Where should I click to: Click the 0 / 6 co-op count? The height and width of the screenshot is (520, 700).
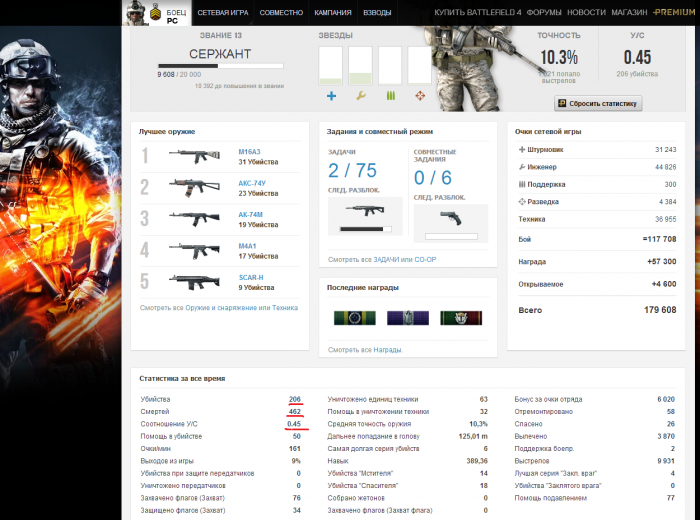coord(433,178)
